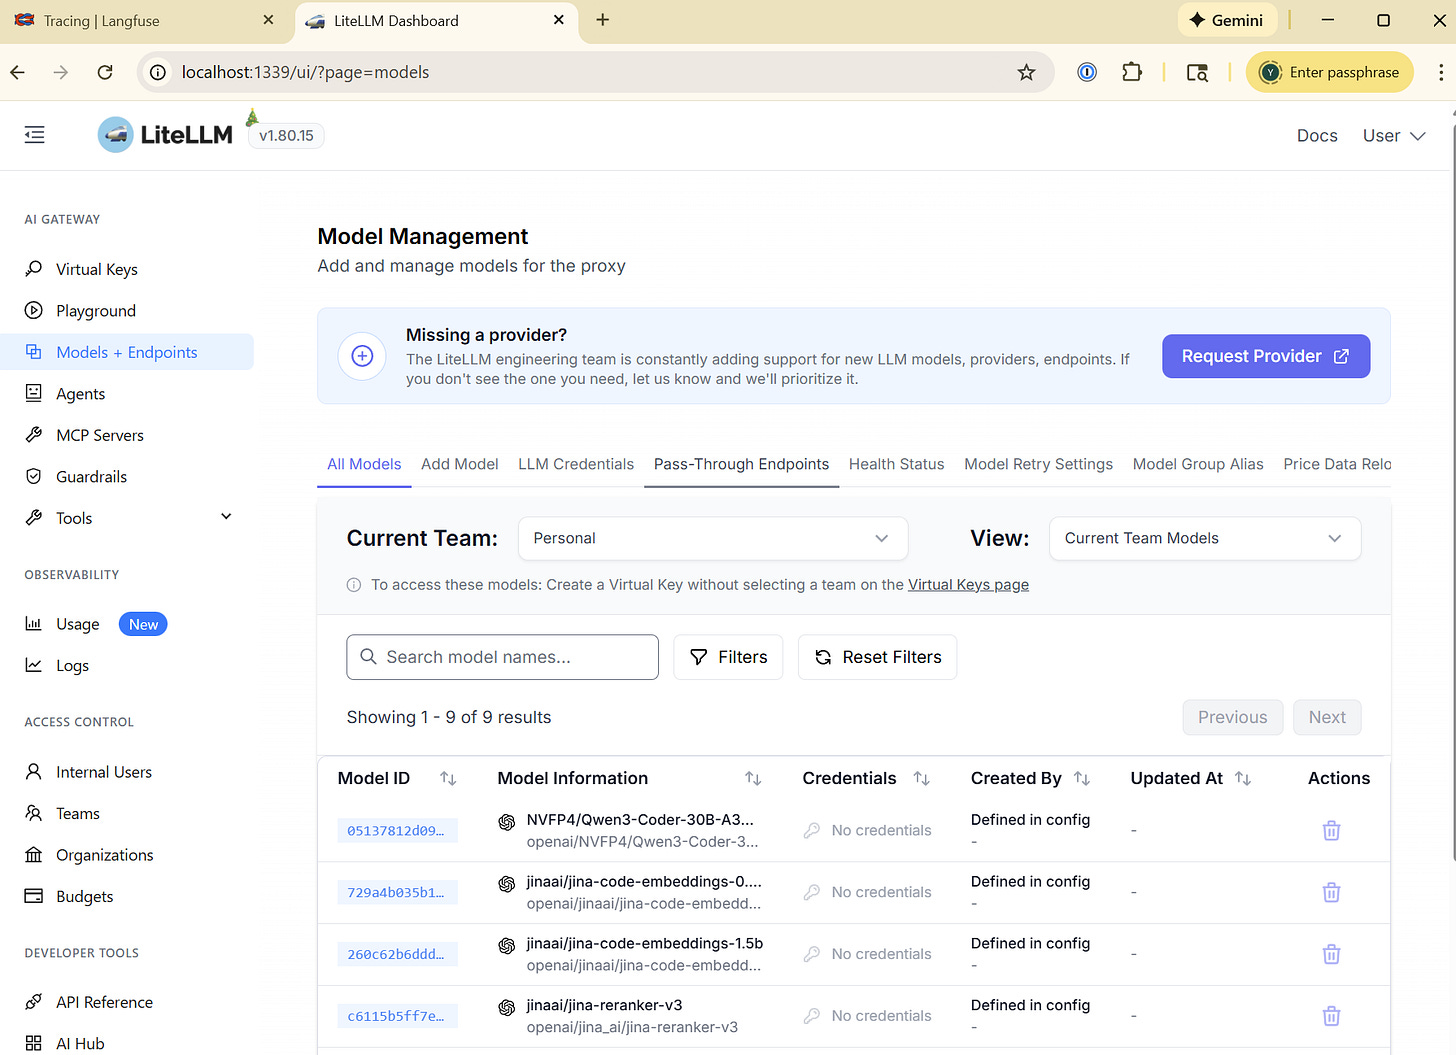Bookmark this page with star icon

click(1026, 72)
